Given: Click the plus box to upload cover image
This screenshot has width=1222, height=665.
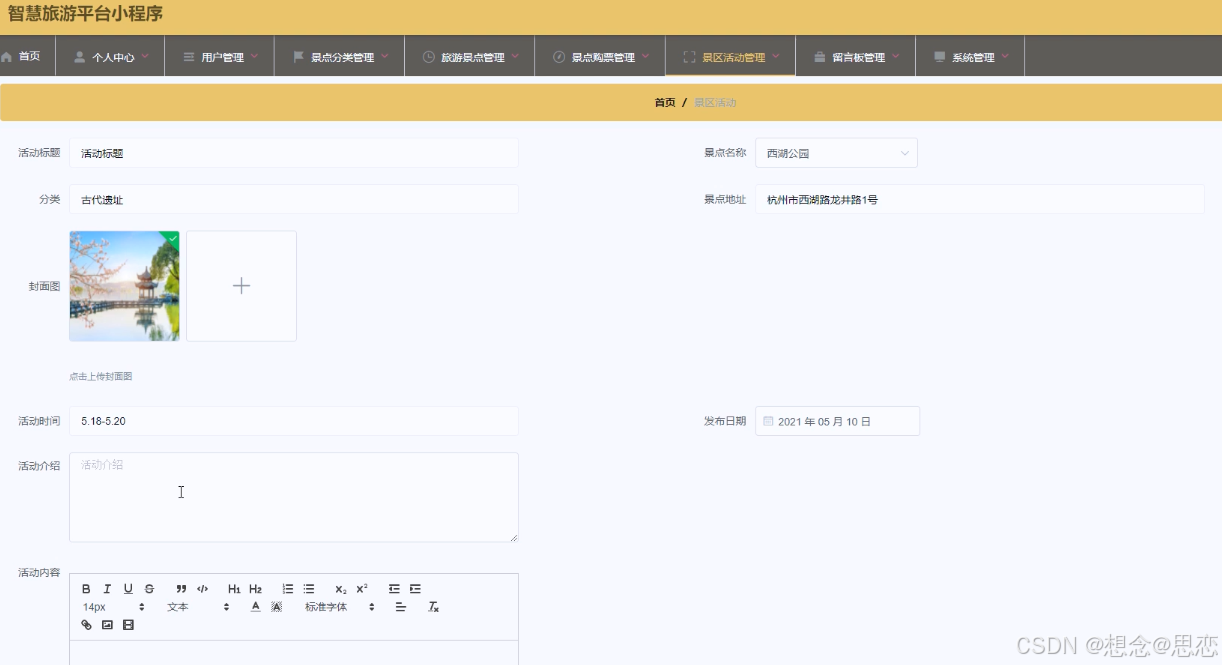Looking at the screenshot, I should (241, 286).
